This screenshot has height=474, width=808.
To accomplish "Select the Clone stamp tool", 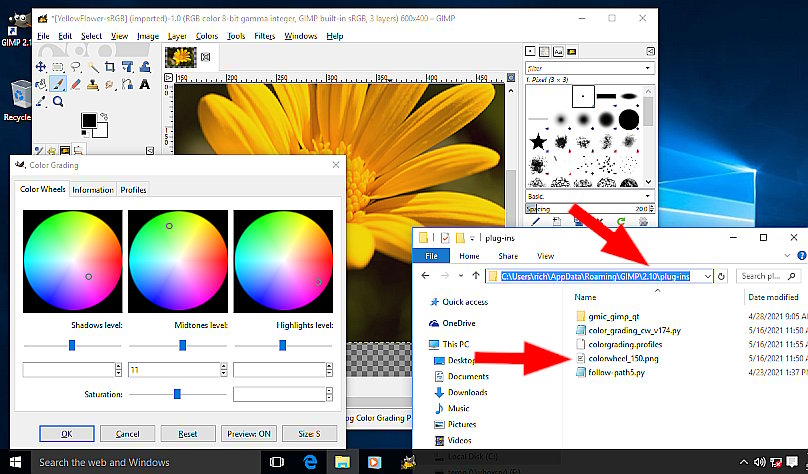I will pos(93,84).
